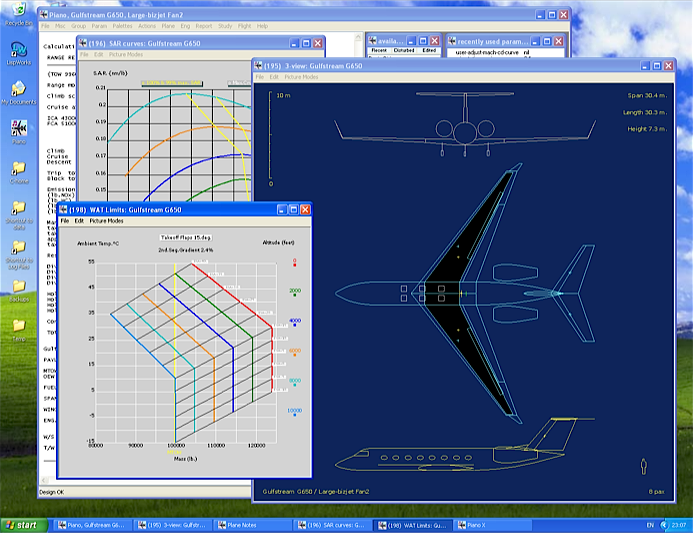The height and width of the screenshot is (533, 693).
Task: Select the Disturbed tab in availa... window
Action: (404, 50)
